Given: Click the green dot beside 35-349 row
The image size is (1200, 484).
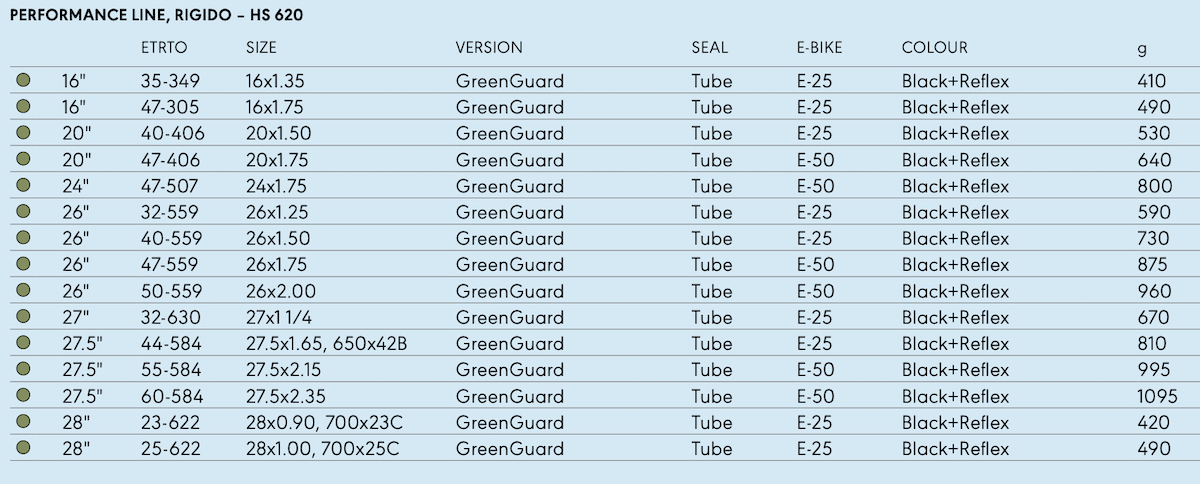Looking at the screenshot, I should 23,81.
